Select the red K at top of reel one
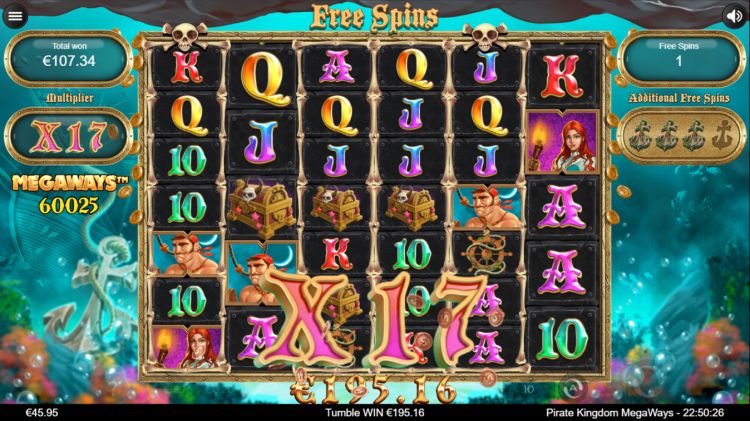Image resolution: width=750 pixels, height=421 pixels. [x=187, y=68]
